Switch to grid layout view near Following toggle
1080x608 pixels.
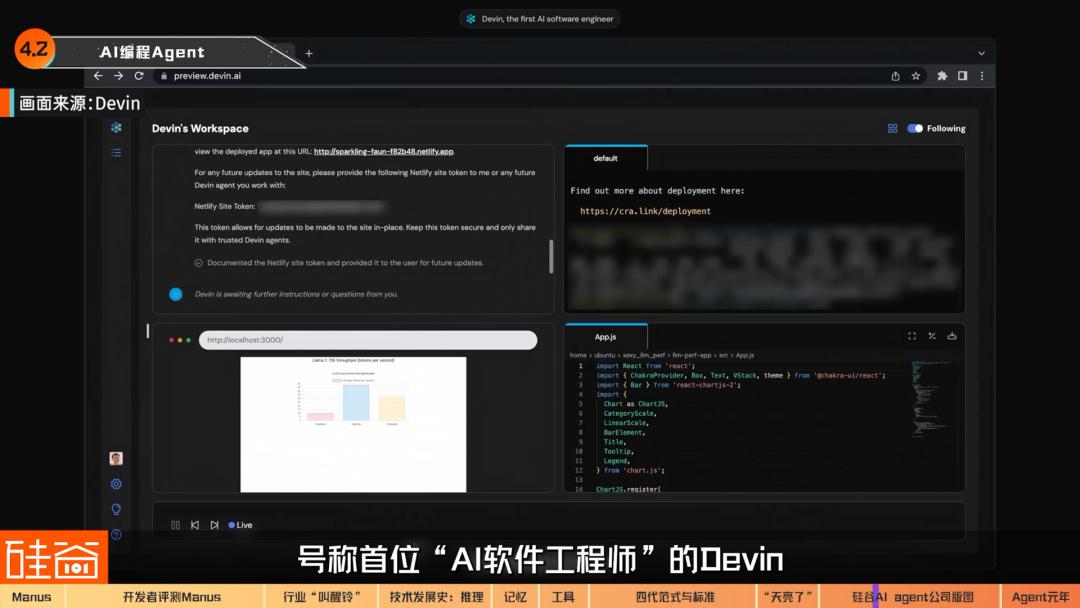pyautogui.click(x=892, y=128)
